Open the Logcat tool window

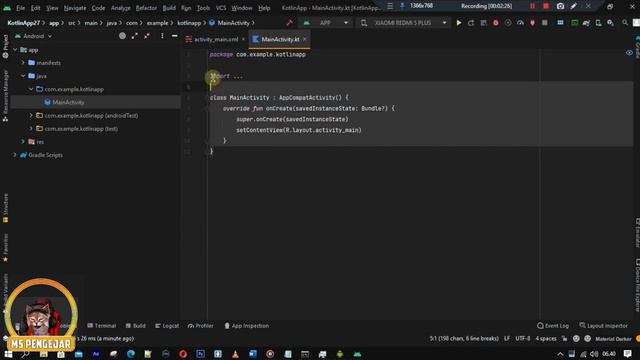(167, 326)
